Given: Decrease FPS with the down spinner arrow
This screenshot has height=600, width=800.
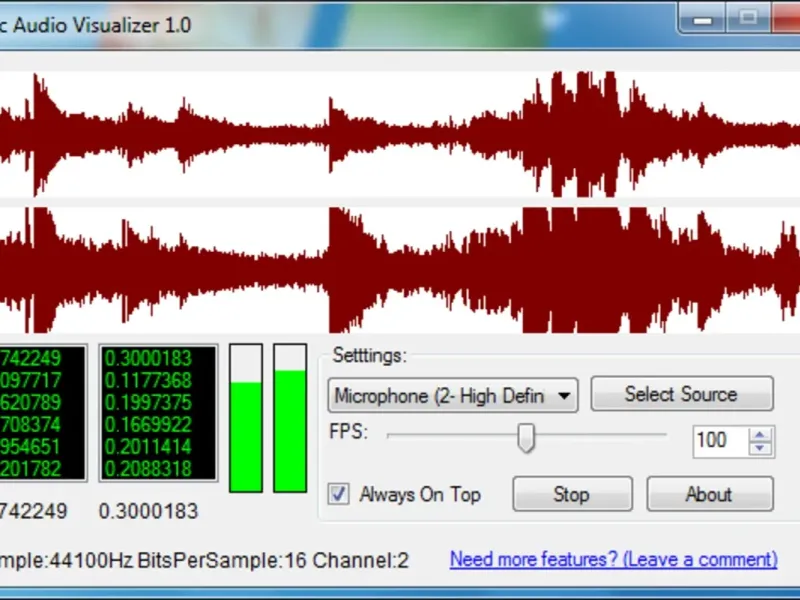Looking at the screenshot, I should click(760, 448).
